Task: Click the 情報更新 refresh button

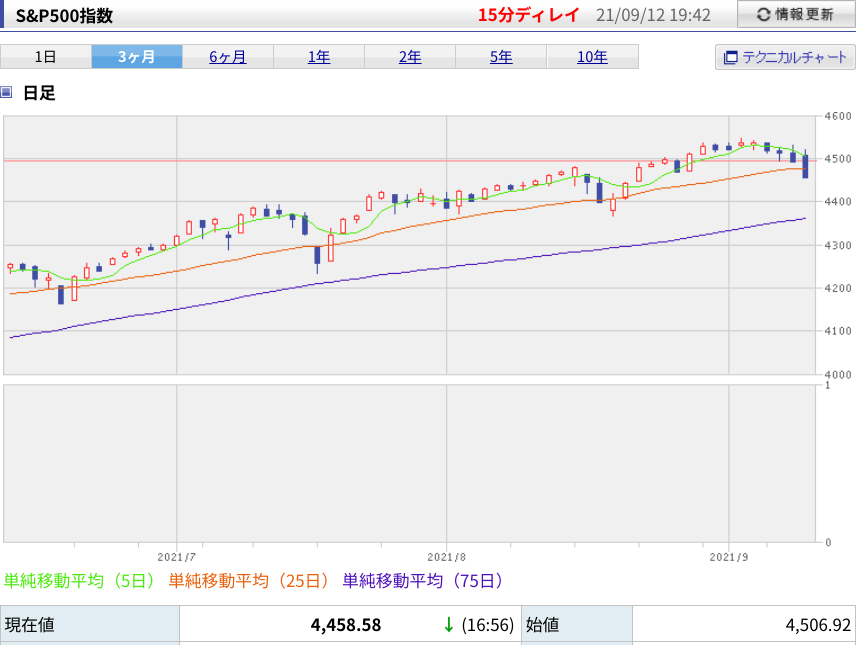Action: (796, 14)
